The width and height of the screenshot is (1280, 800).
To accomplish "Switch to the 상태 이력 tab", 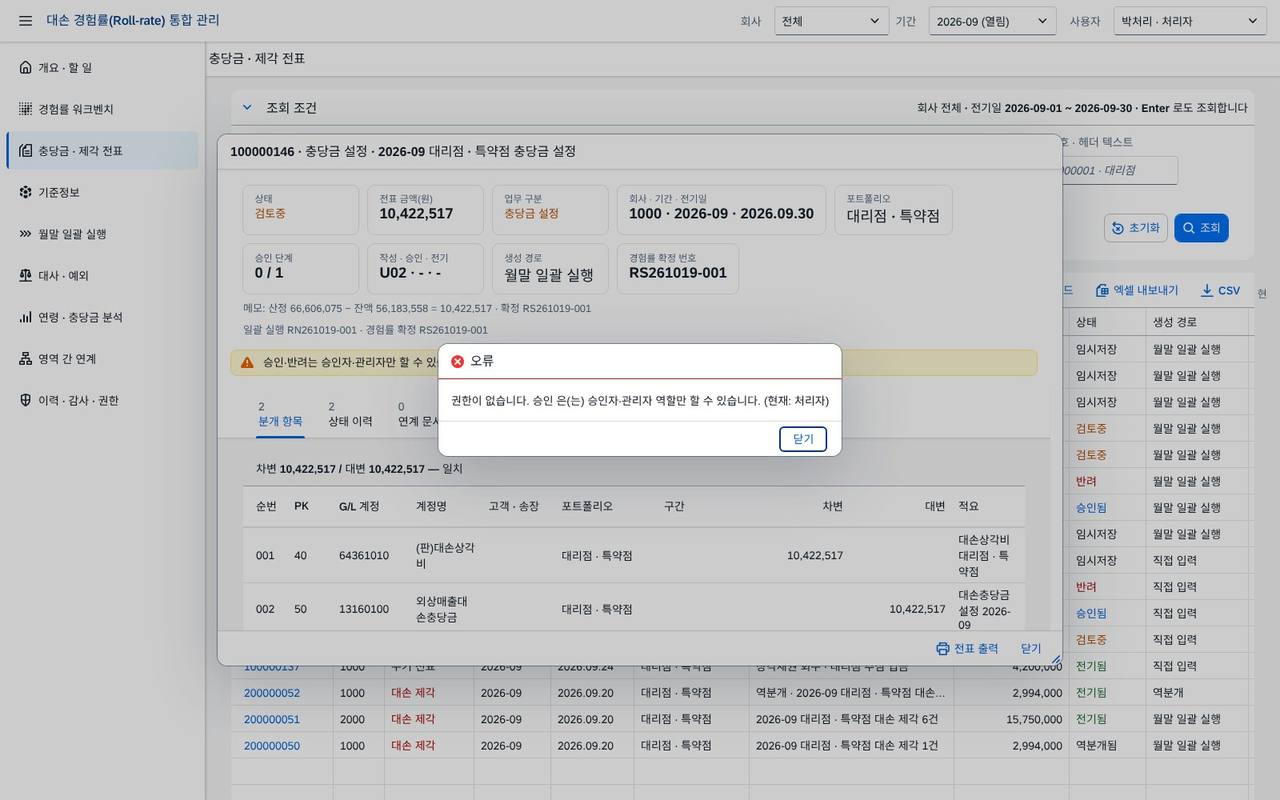I will [350, 414].
